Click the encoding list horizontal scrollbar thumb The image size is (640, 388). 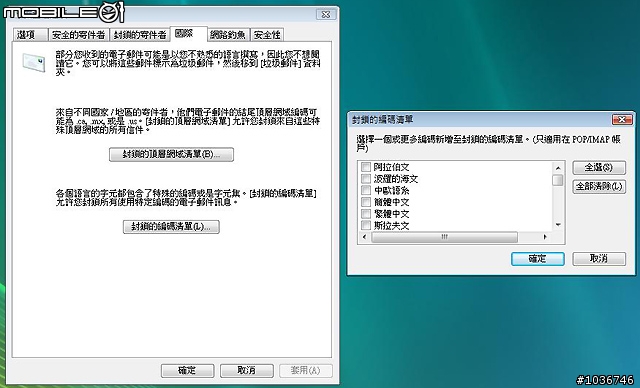pos(444,237)
